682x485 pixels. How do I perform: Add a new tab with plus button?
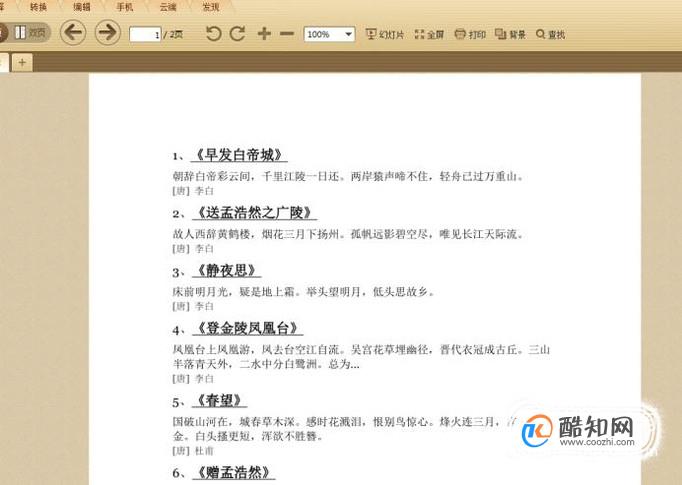point(22,63)
